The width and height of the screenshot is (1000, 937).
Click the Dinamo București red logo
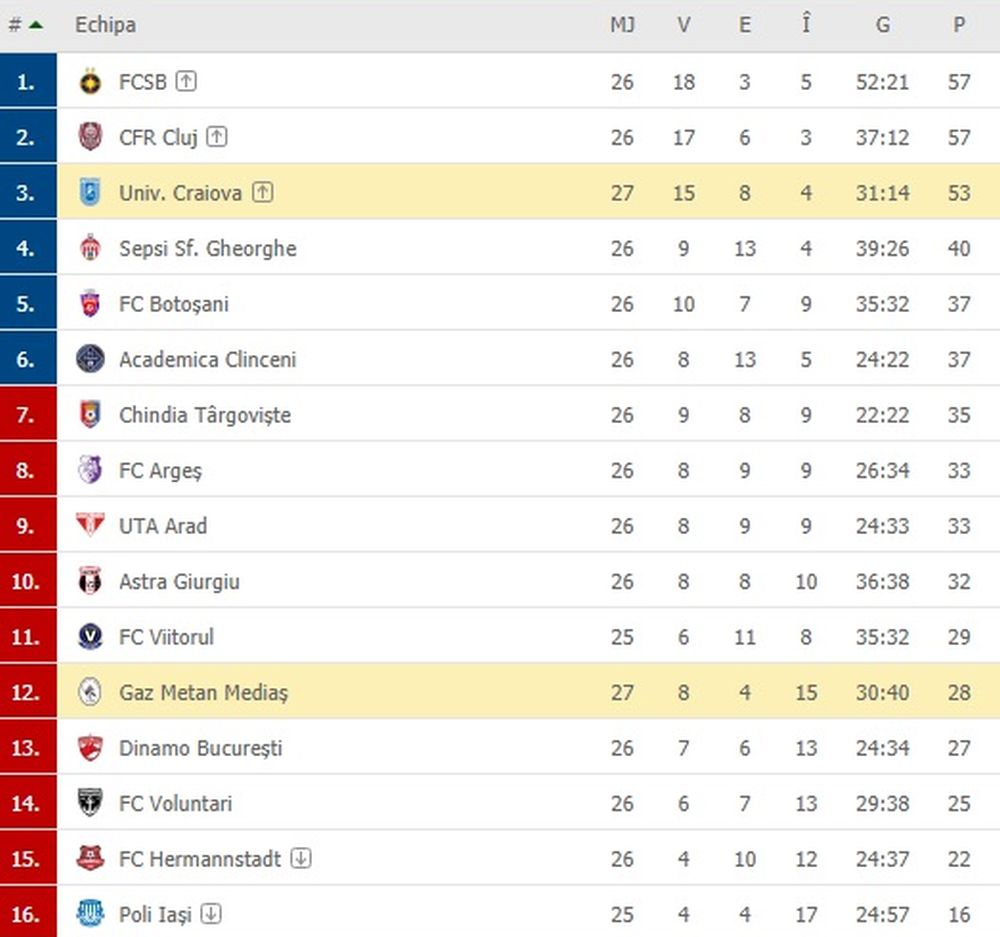pos(90,748)
